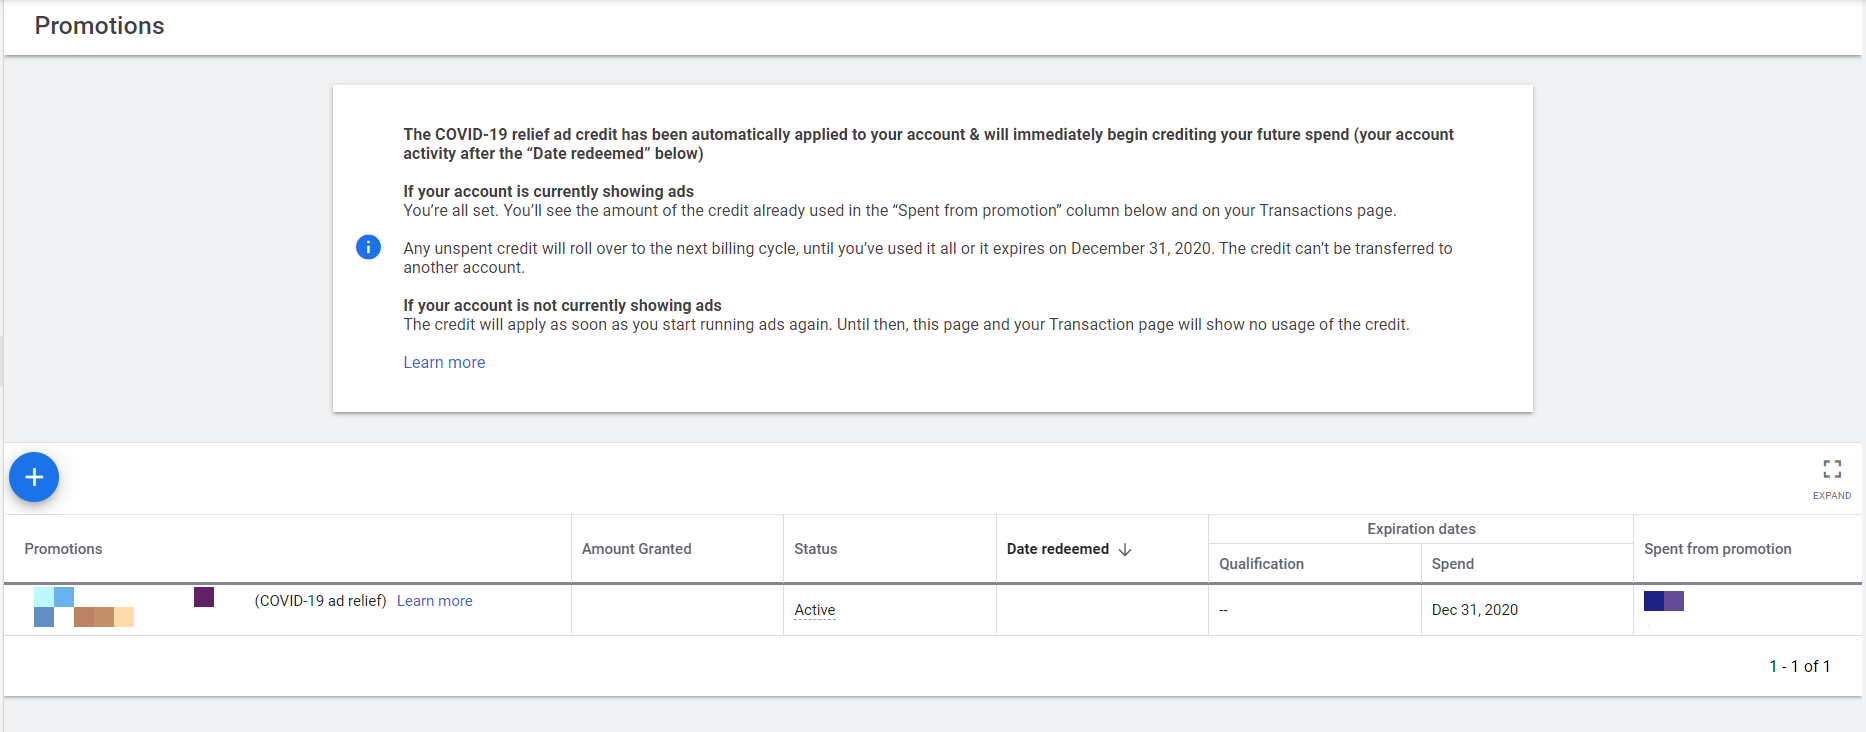This screenshot has height=732, width=1866.
Task: Click the Amount Granted column header
Action: click(x=636, y=549)
